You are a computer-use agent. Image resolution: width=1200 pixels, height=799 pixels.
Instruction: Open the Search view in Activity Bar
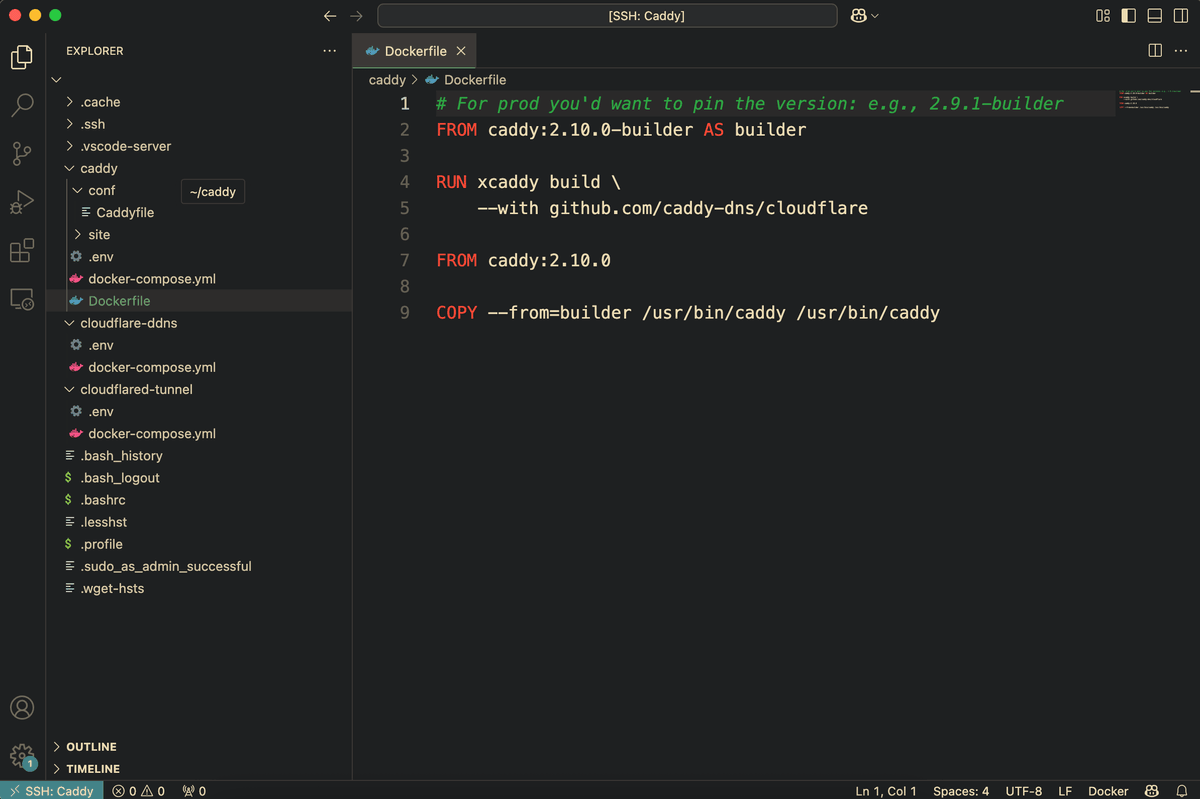click(x=21, y=102)
